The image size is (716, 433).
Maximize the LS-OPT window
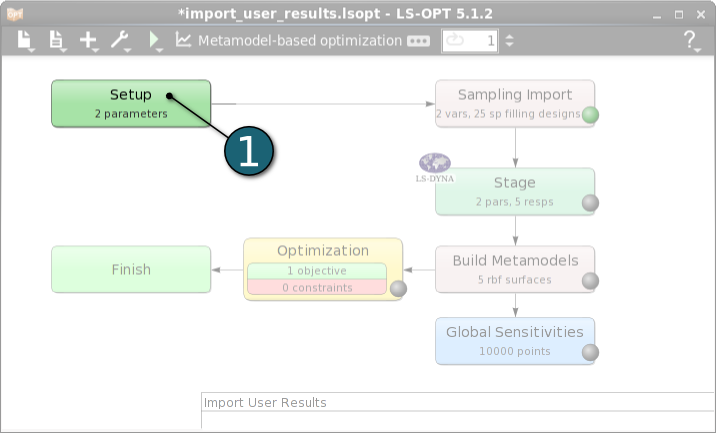[679, 15]
